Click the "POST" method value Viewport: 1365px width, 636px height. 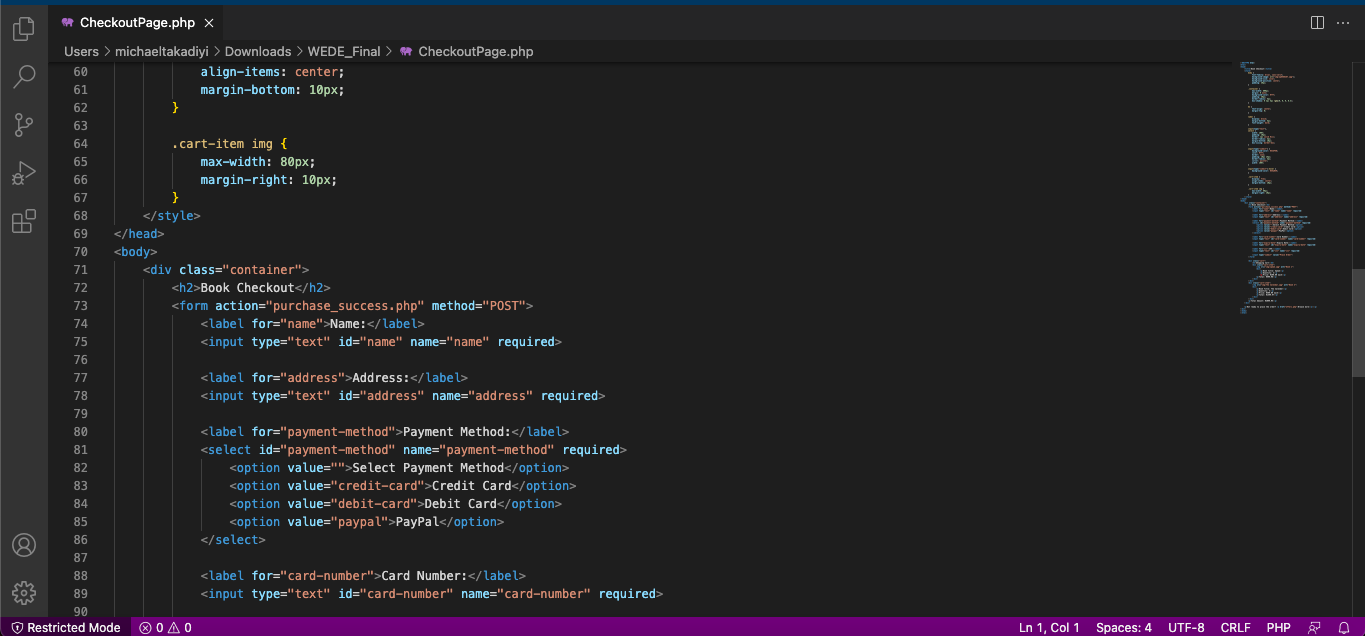point(504,306)
